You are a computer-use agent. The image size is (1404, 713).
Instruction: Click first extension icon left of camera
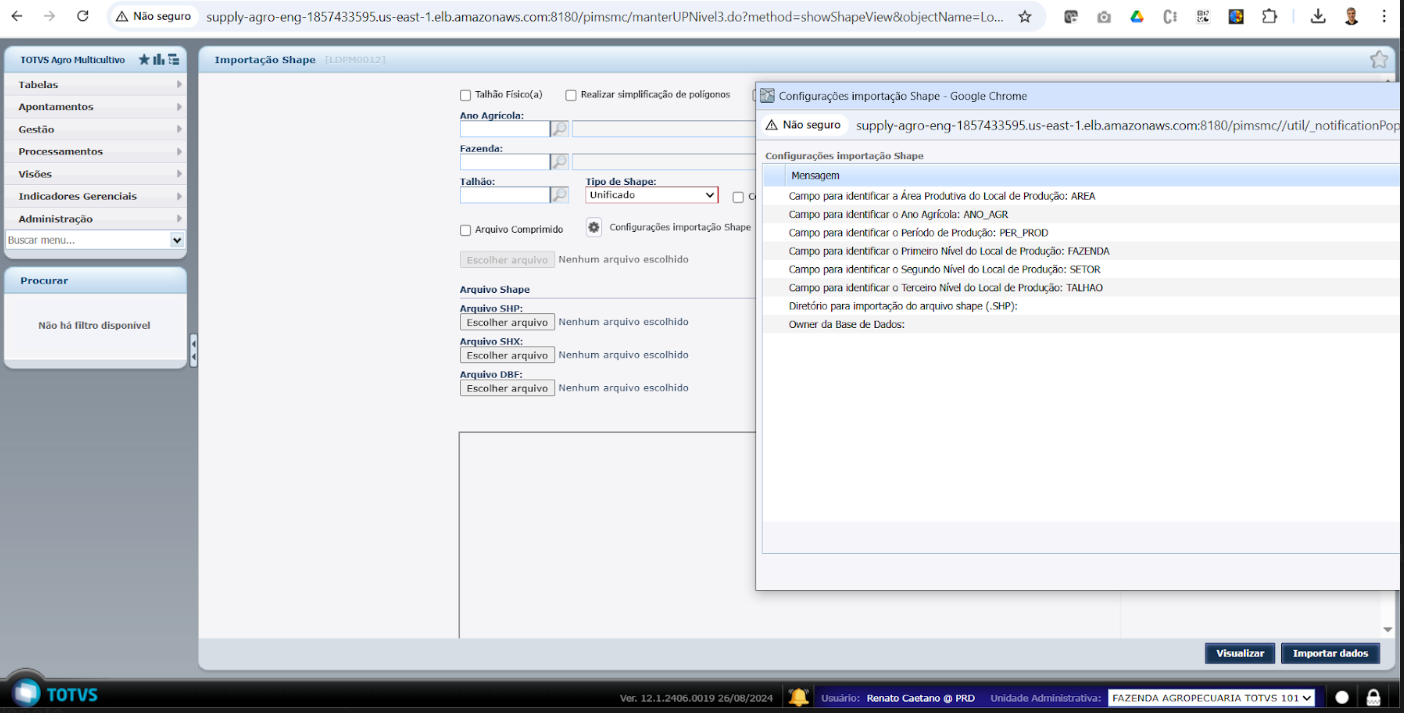coord(1071,16)
